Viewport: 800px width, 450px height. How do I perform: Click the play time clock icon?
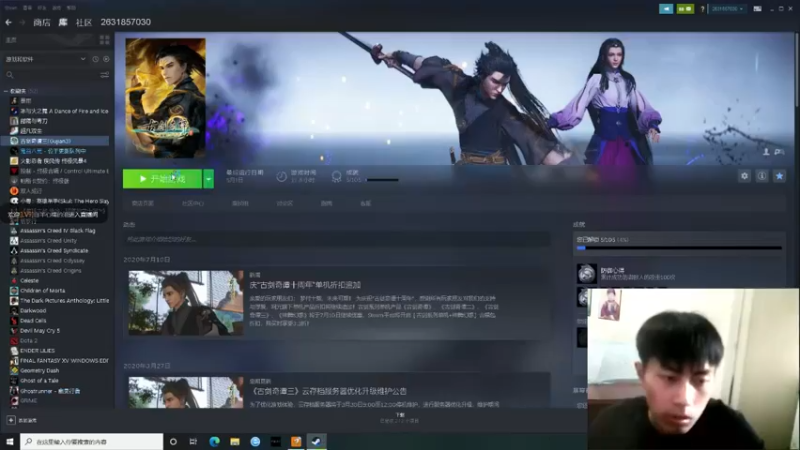[282, 177]
